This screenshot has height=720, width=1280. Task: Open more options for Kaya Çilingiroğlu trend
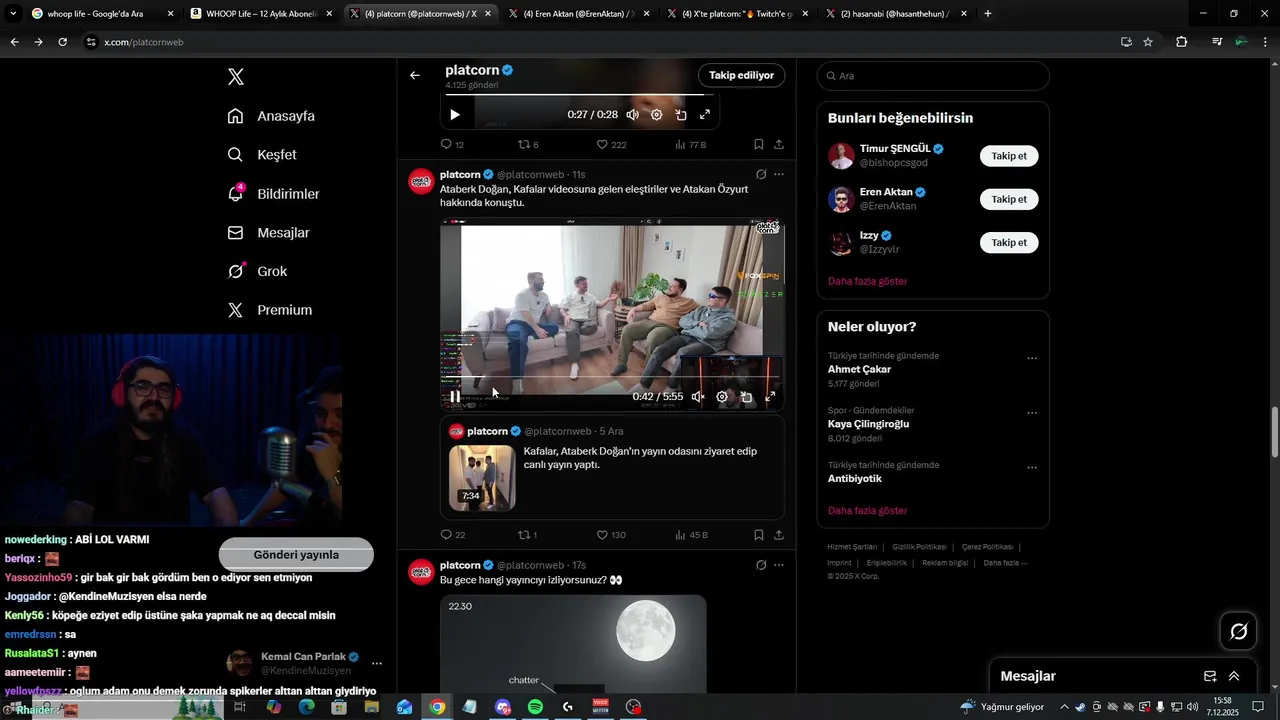[x=1032, y=413]
